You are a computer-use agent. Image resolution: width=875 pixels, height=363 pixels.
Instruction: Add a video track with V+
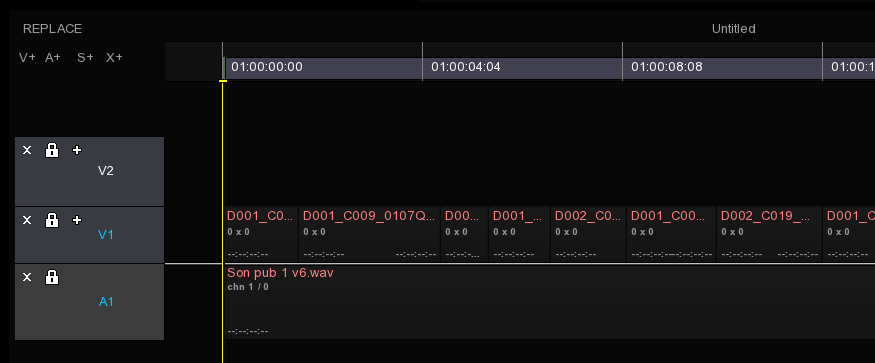27,58
